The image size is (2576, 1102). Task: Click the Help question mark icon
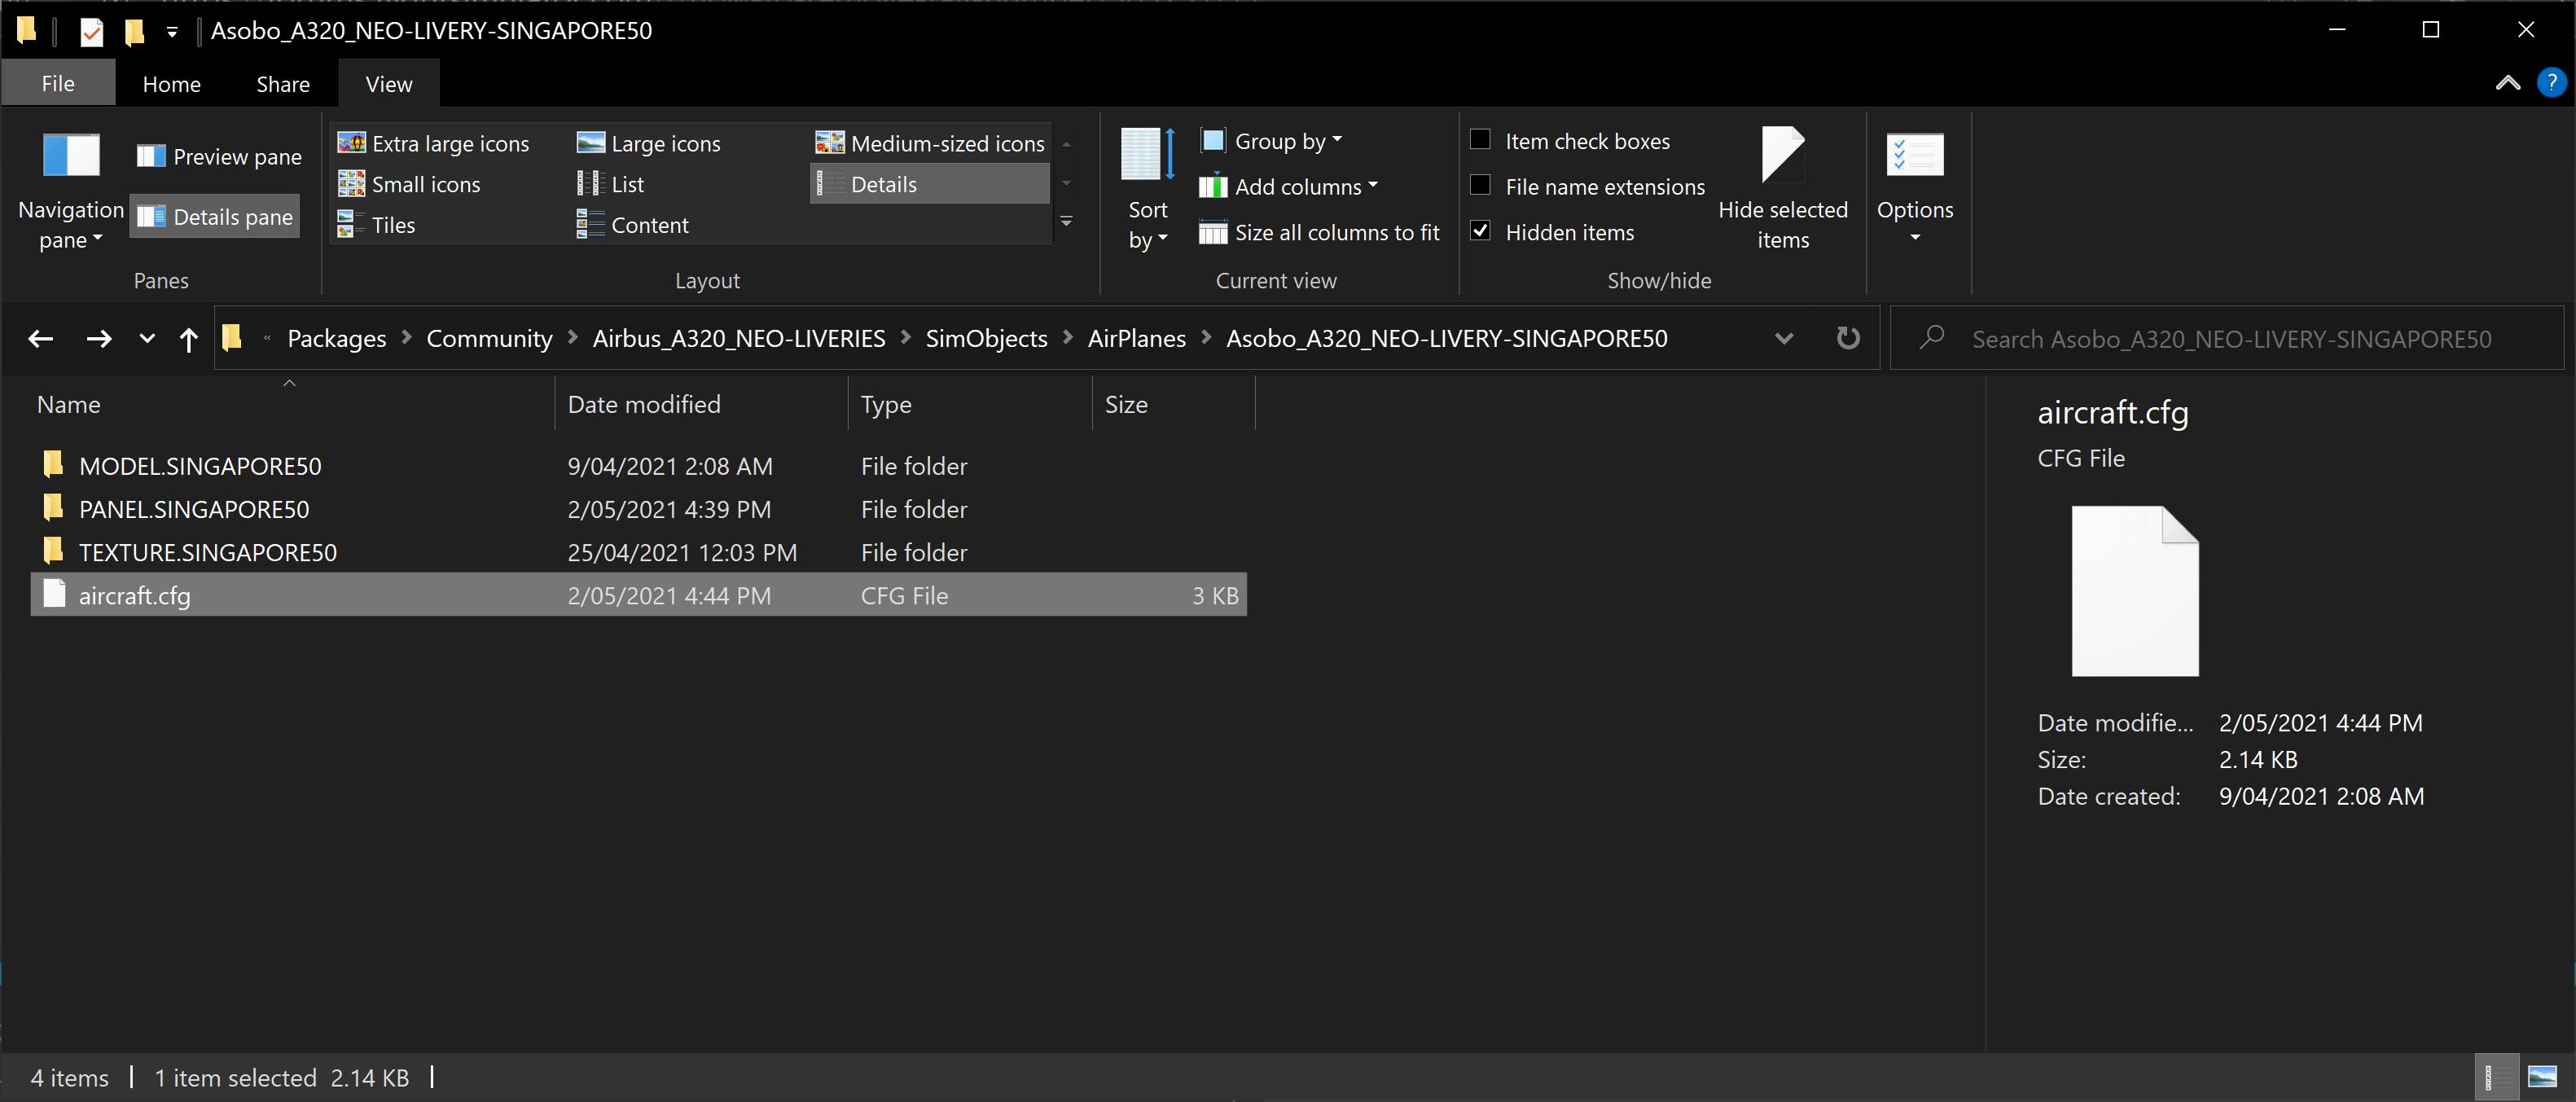click(2551, 83)
